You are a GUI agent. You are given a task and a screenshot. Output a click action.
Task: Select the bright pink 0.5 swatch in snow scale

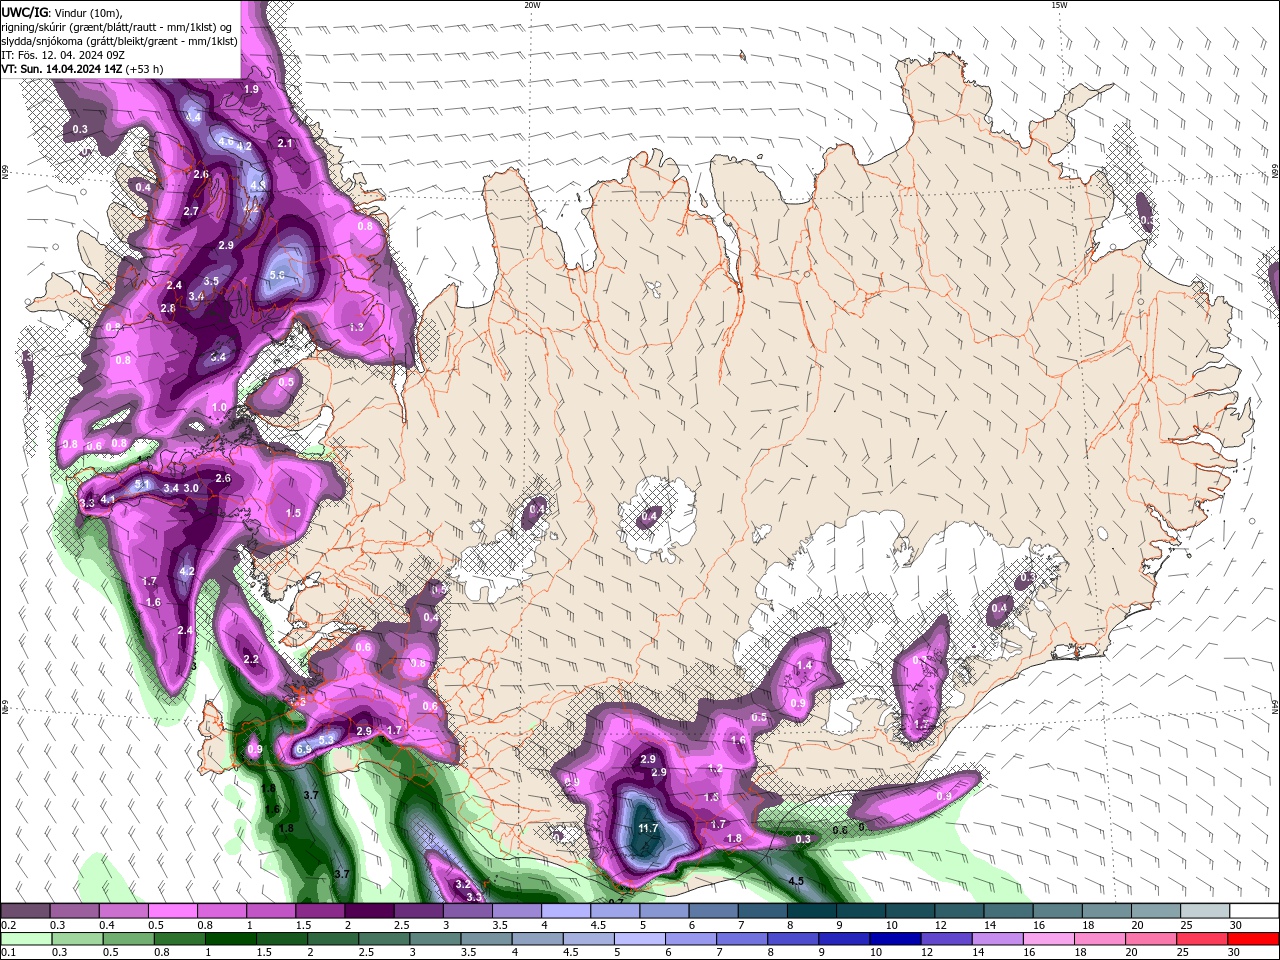coord(172,911)
